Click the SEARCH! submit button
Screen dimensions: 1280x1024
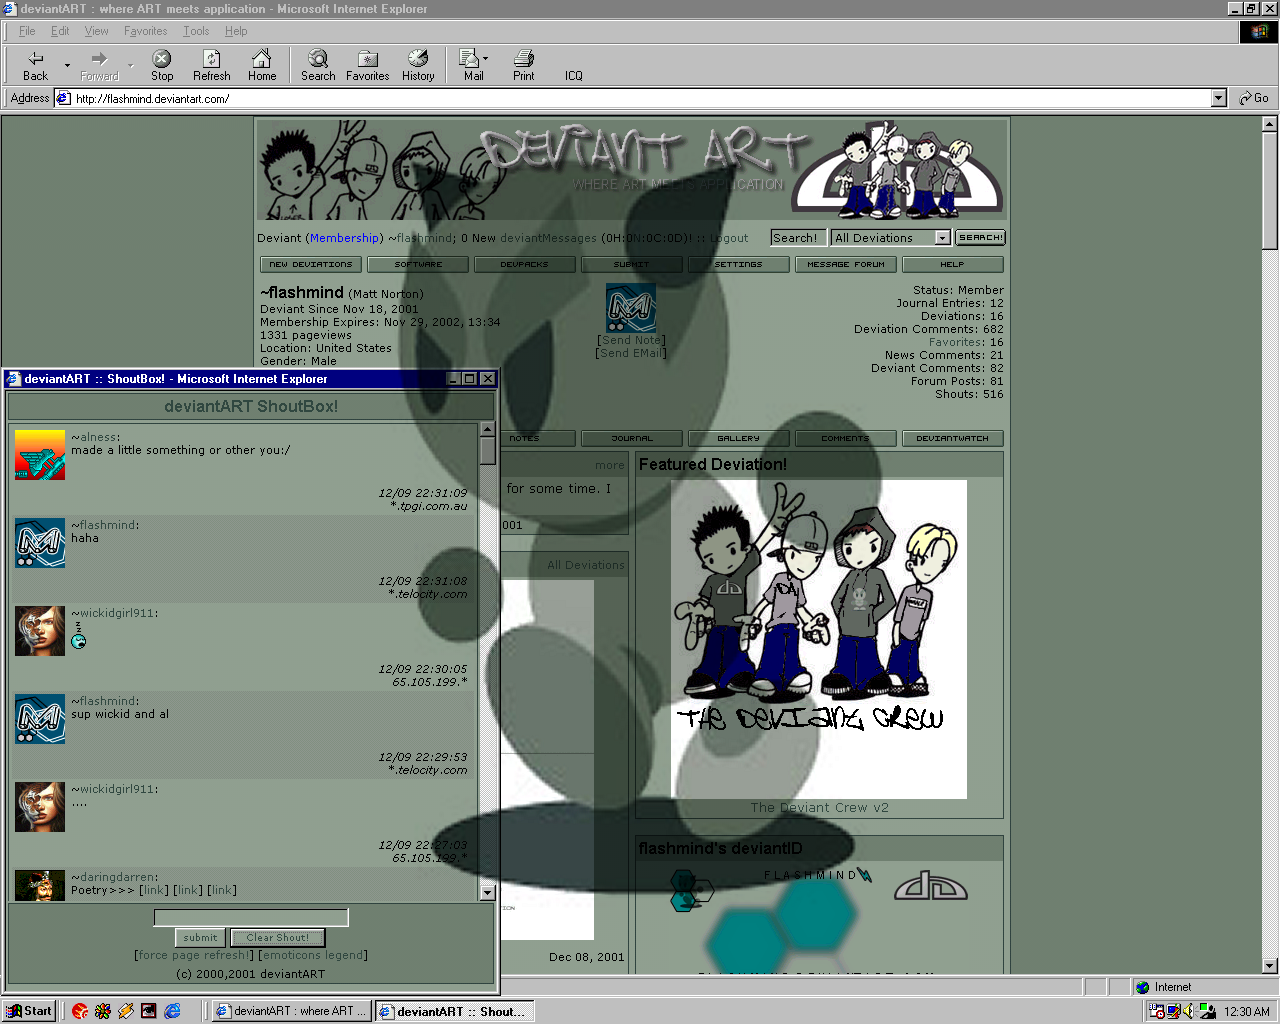(980, 238)
